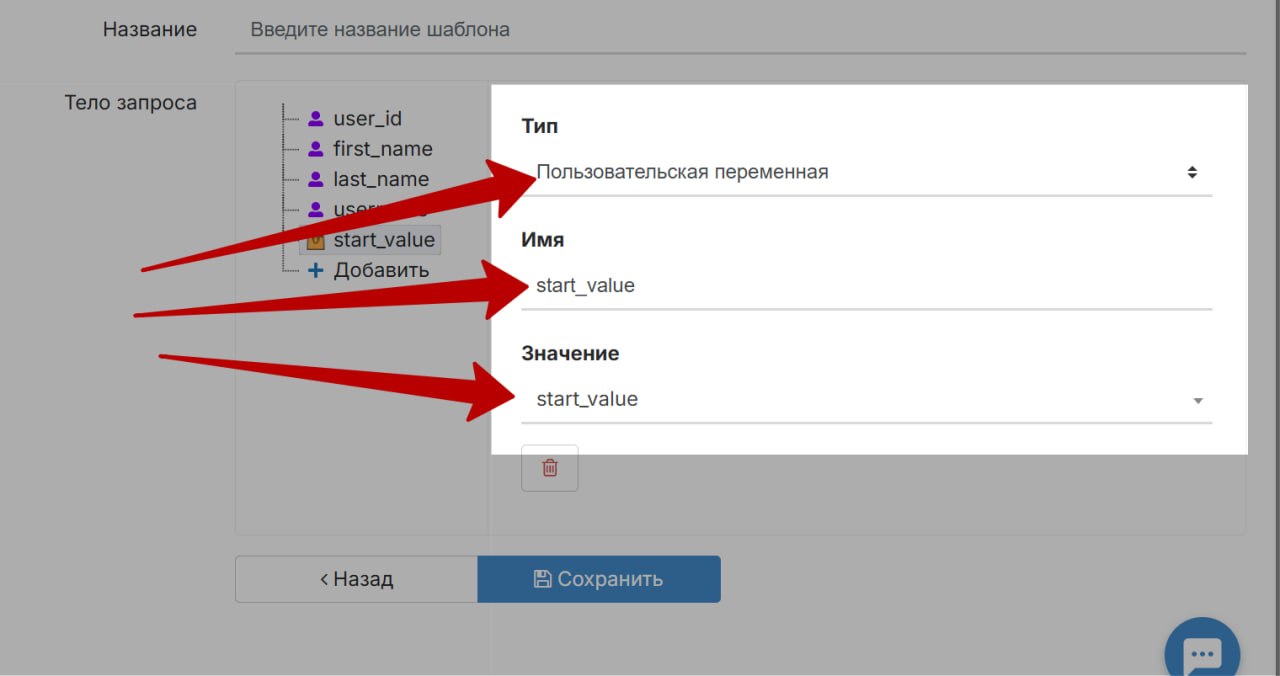This screenshot has width=1280, height=676.
Task: Focus the Имя text field
Action: (x=866, y=286)
